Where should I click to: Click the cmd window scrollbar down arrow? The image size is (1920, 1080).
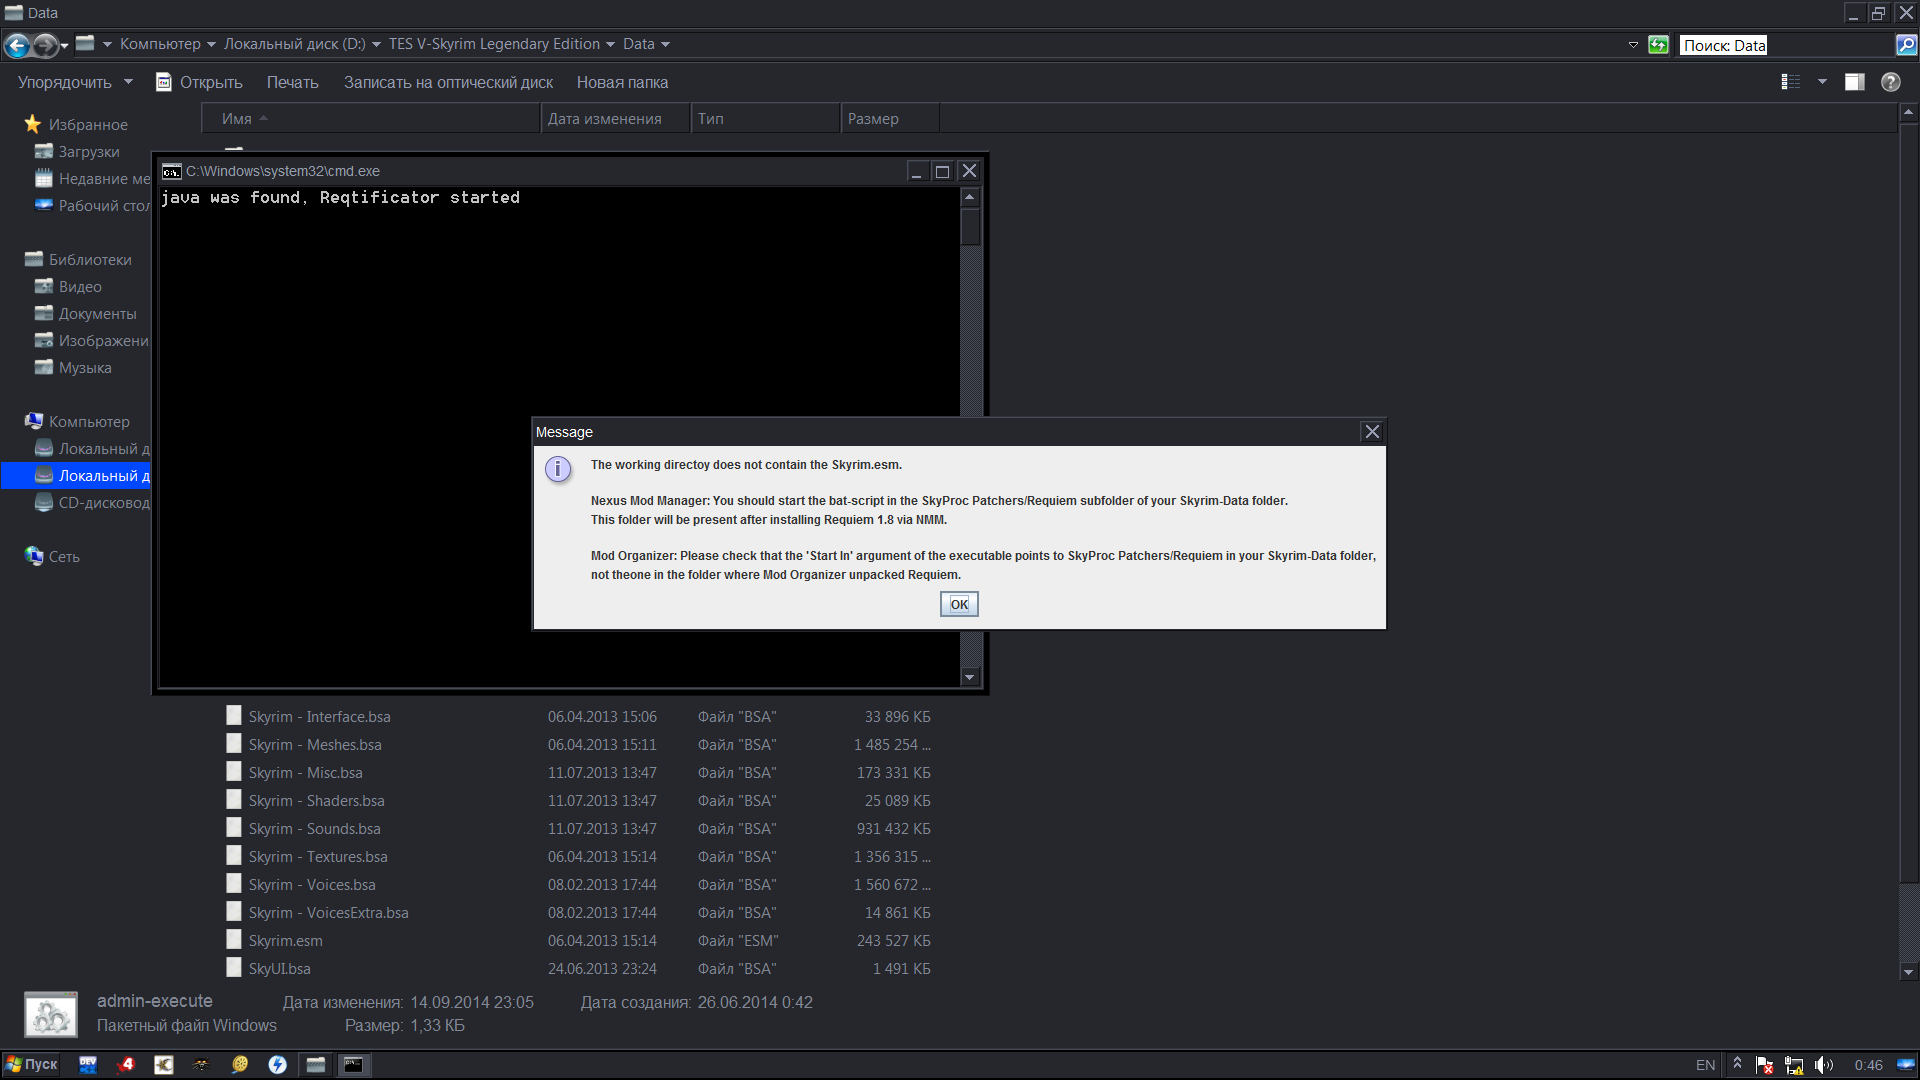point(969,677)
